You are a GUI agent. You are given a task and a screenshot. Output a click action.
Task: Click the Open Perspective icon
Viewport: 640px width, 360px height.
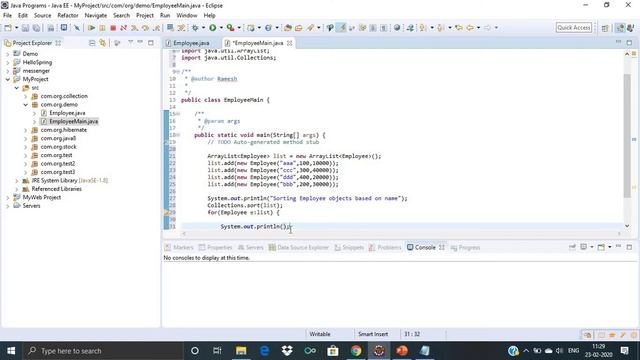[605, 28]
